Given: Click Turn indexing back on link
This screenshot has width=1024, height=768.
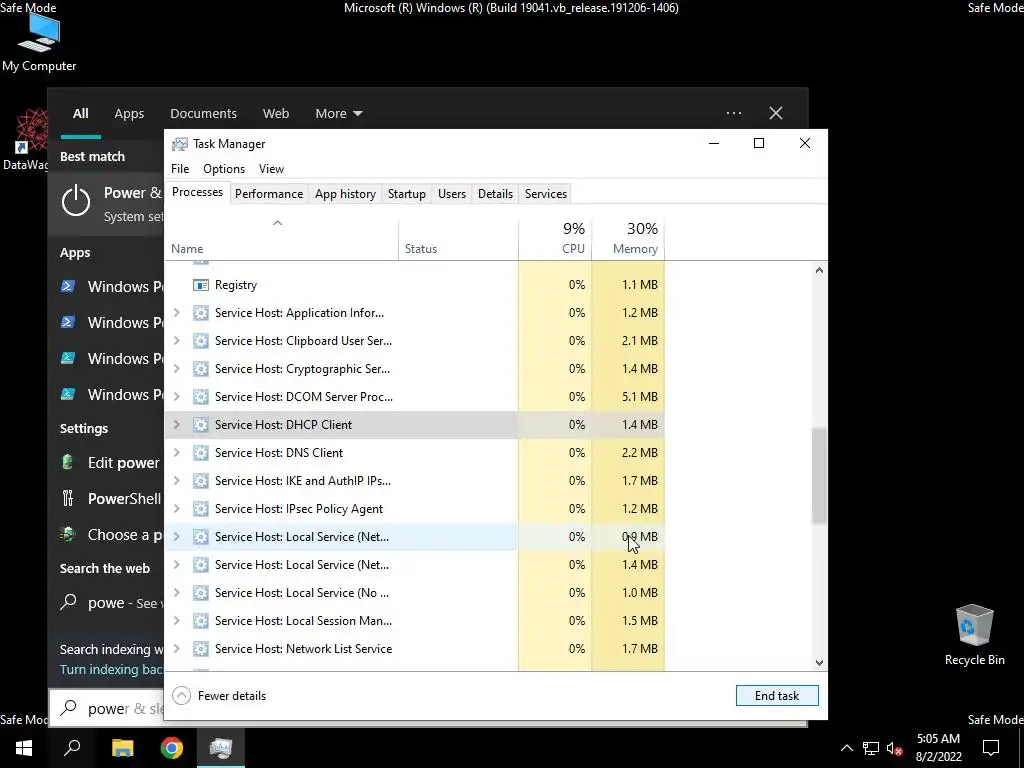Looking at the screenshot, I should click(112, 669).
